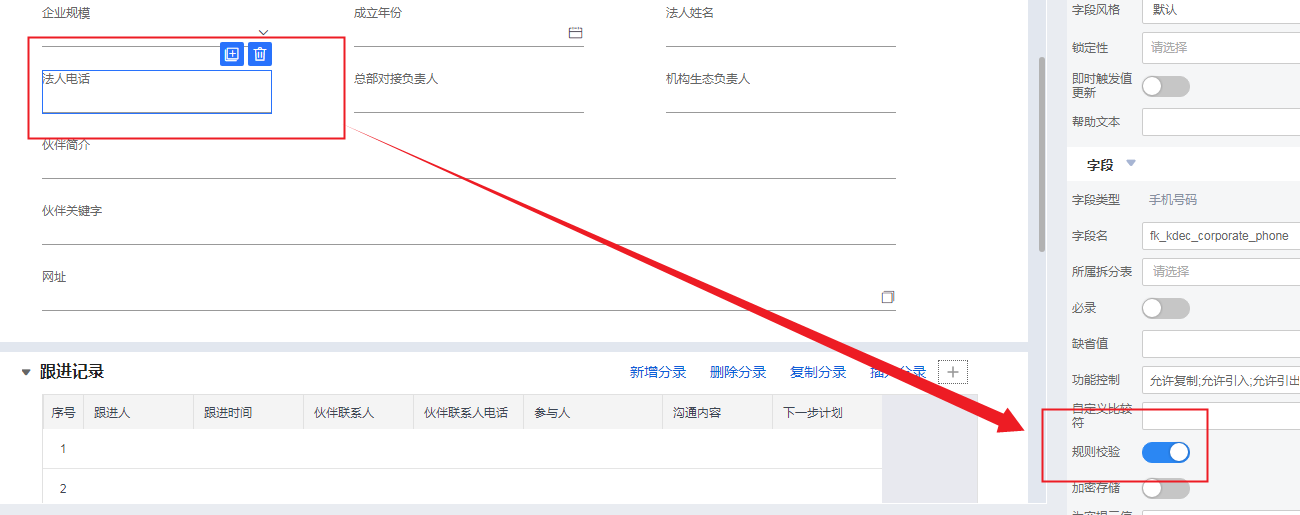Click the form area vertical scrollbar
1300x515 pixels.
pos(1044,156)
